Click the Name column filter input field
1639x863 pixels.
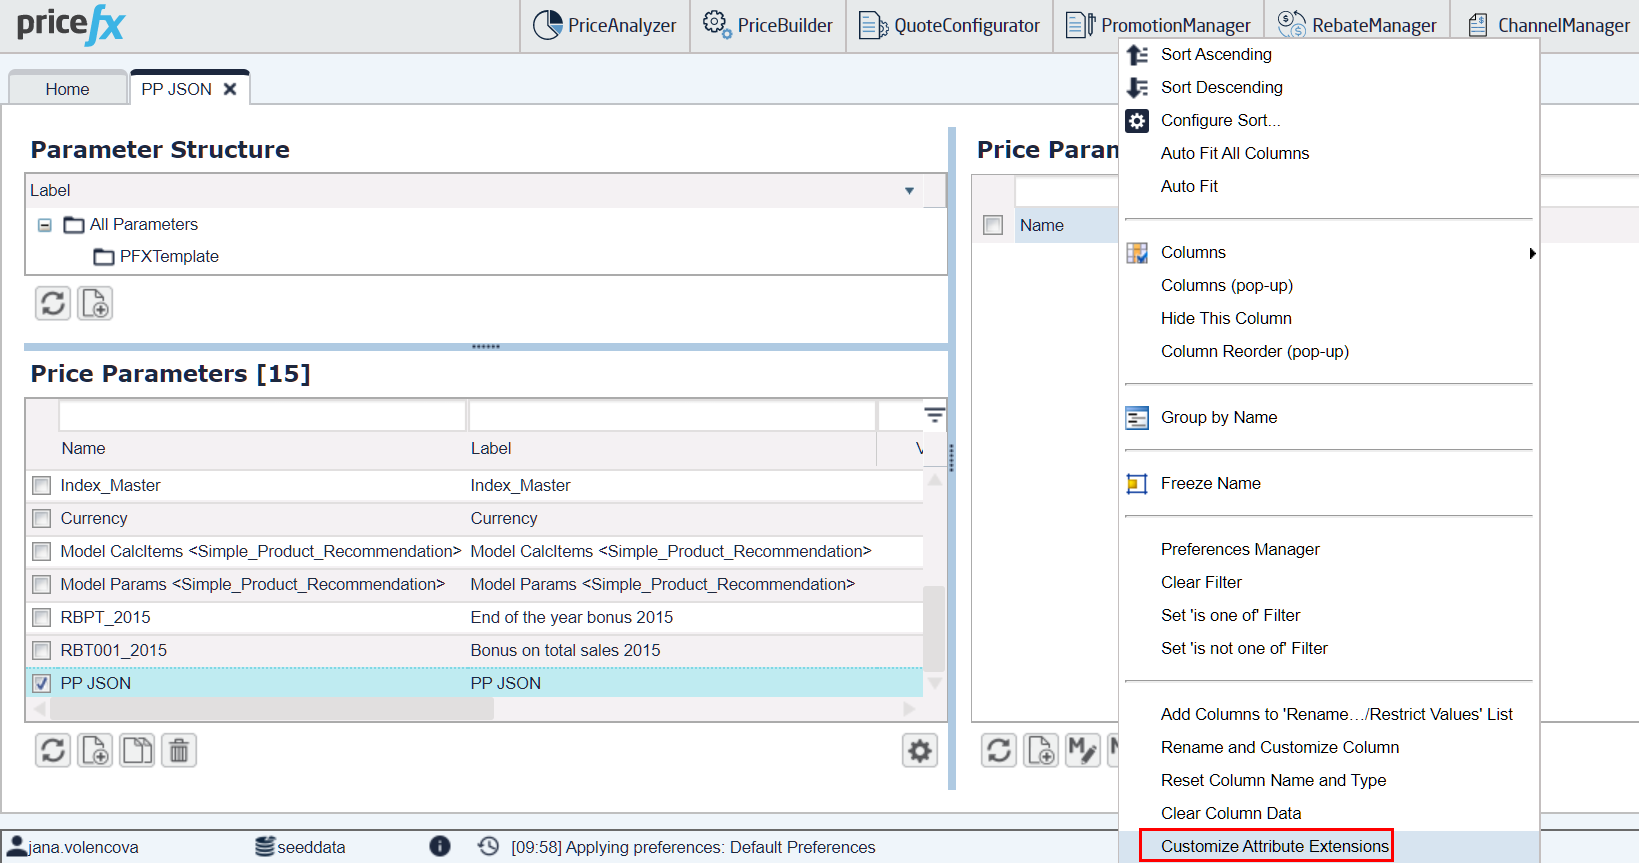(262, 415)
